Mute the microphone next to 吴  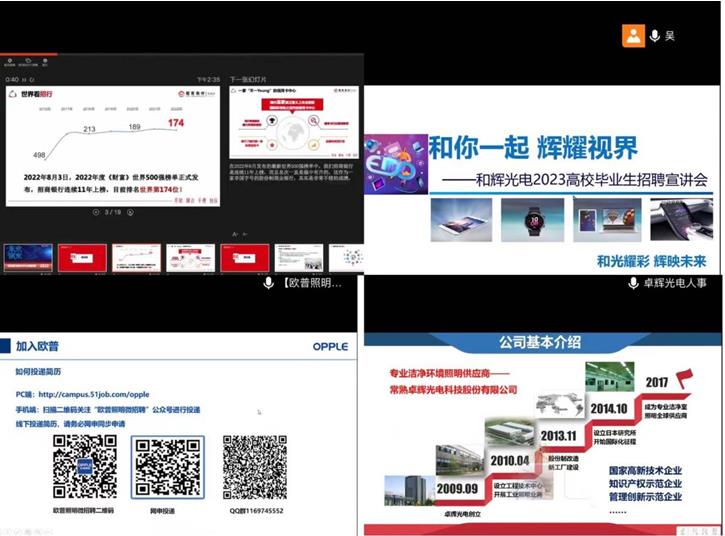point(655,36)
